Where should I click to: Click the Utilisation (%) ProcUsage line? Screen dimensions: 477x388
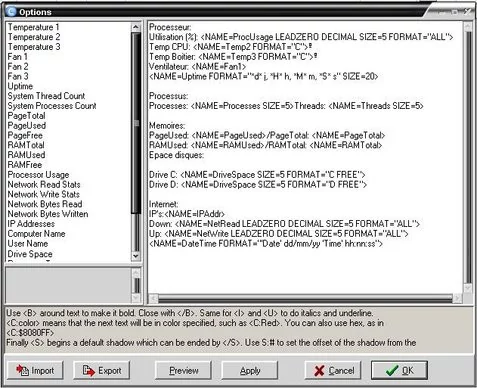tap(301, 37)
